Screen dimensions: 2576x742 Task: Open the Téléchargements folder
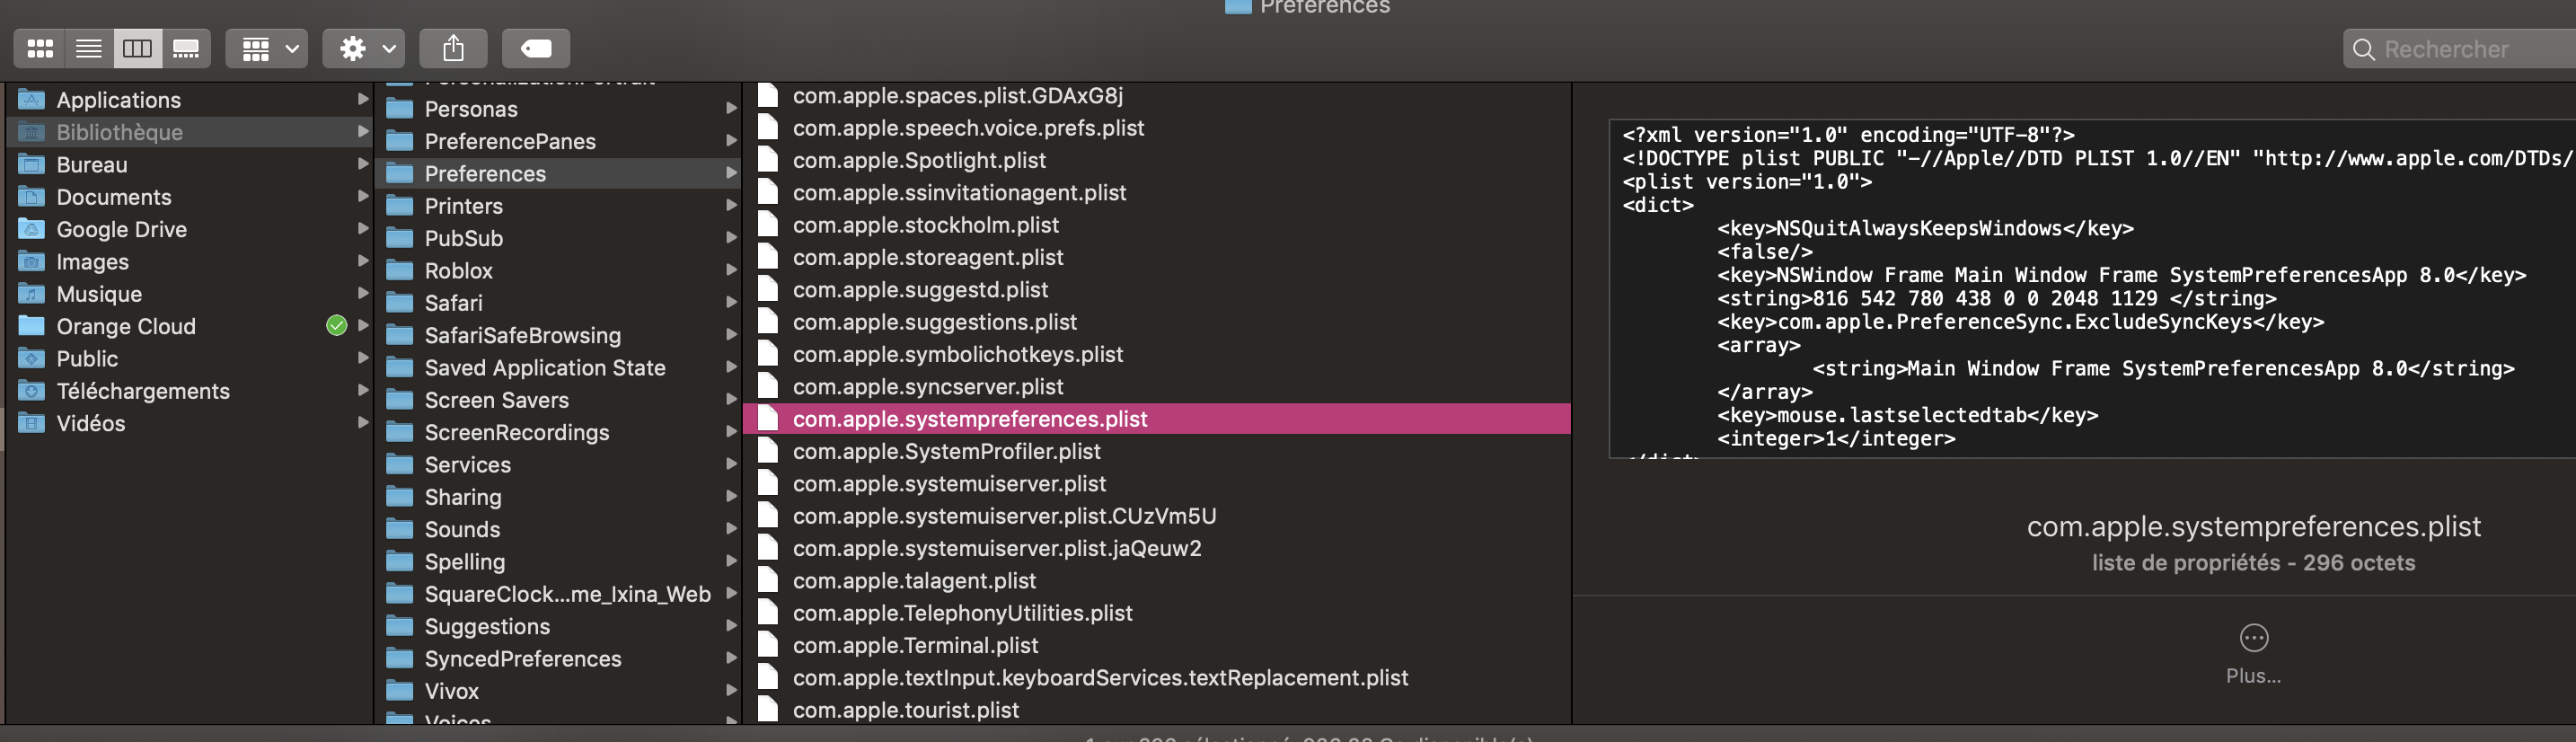(142, 391)
